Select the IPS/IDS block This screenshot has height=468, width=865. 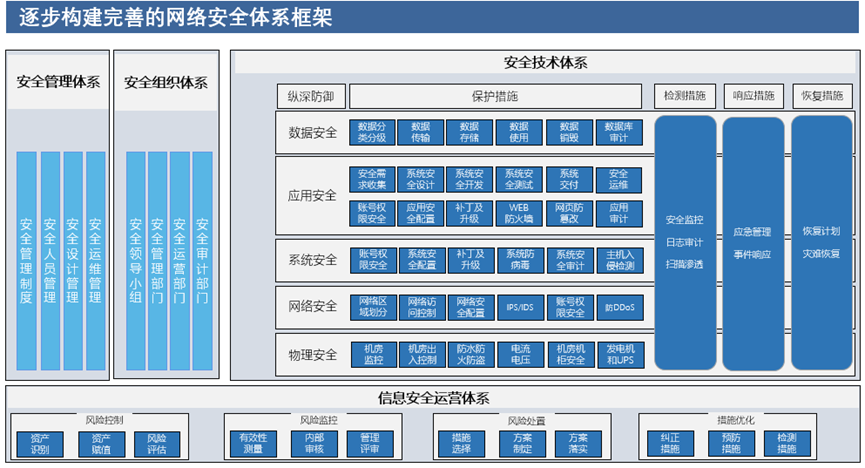pos(519,307)
